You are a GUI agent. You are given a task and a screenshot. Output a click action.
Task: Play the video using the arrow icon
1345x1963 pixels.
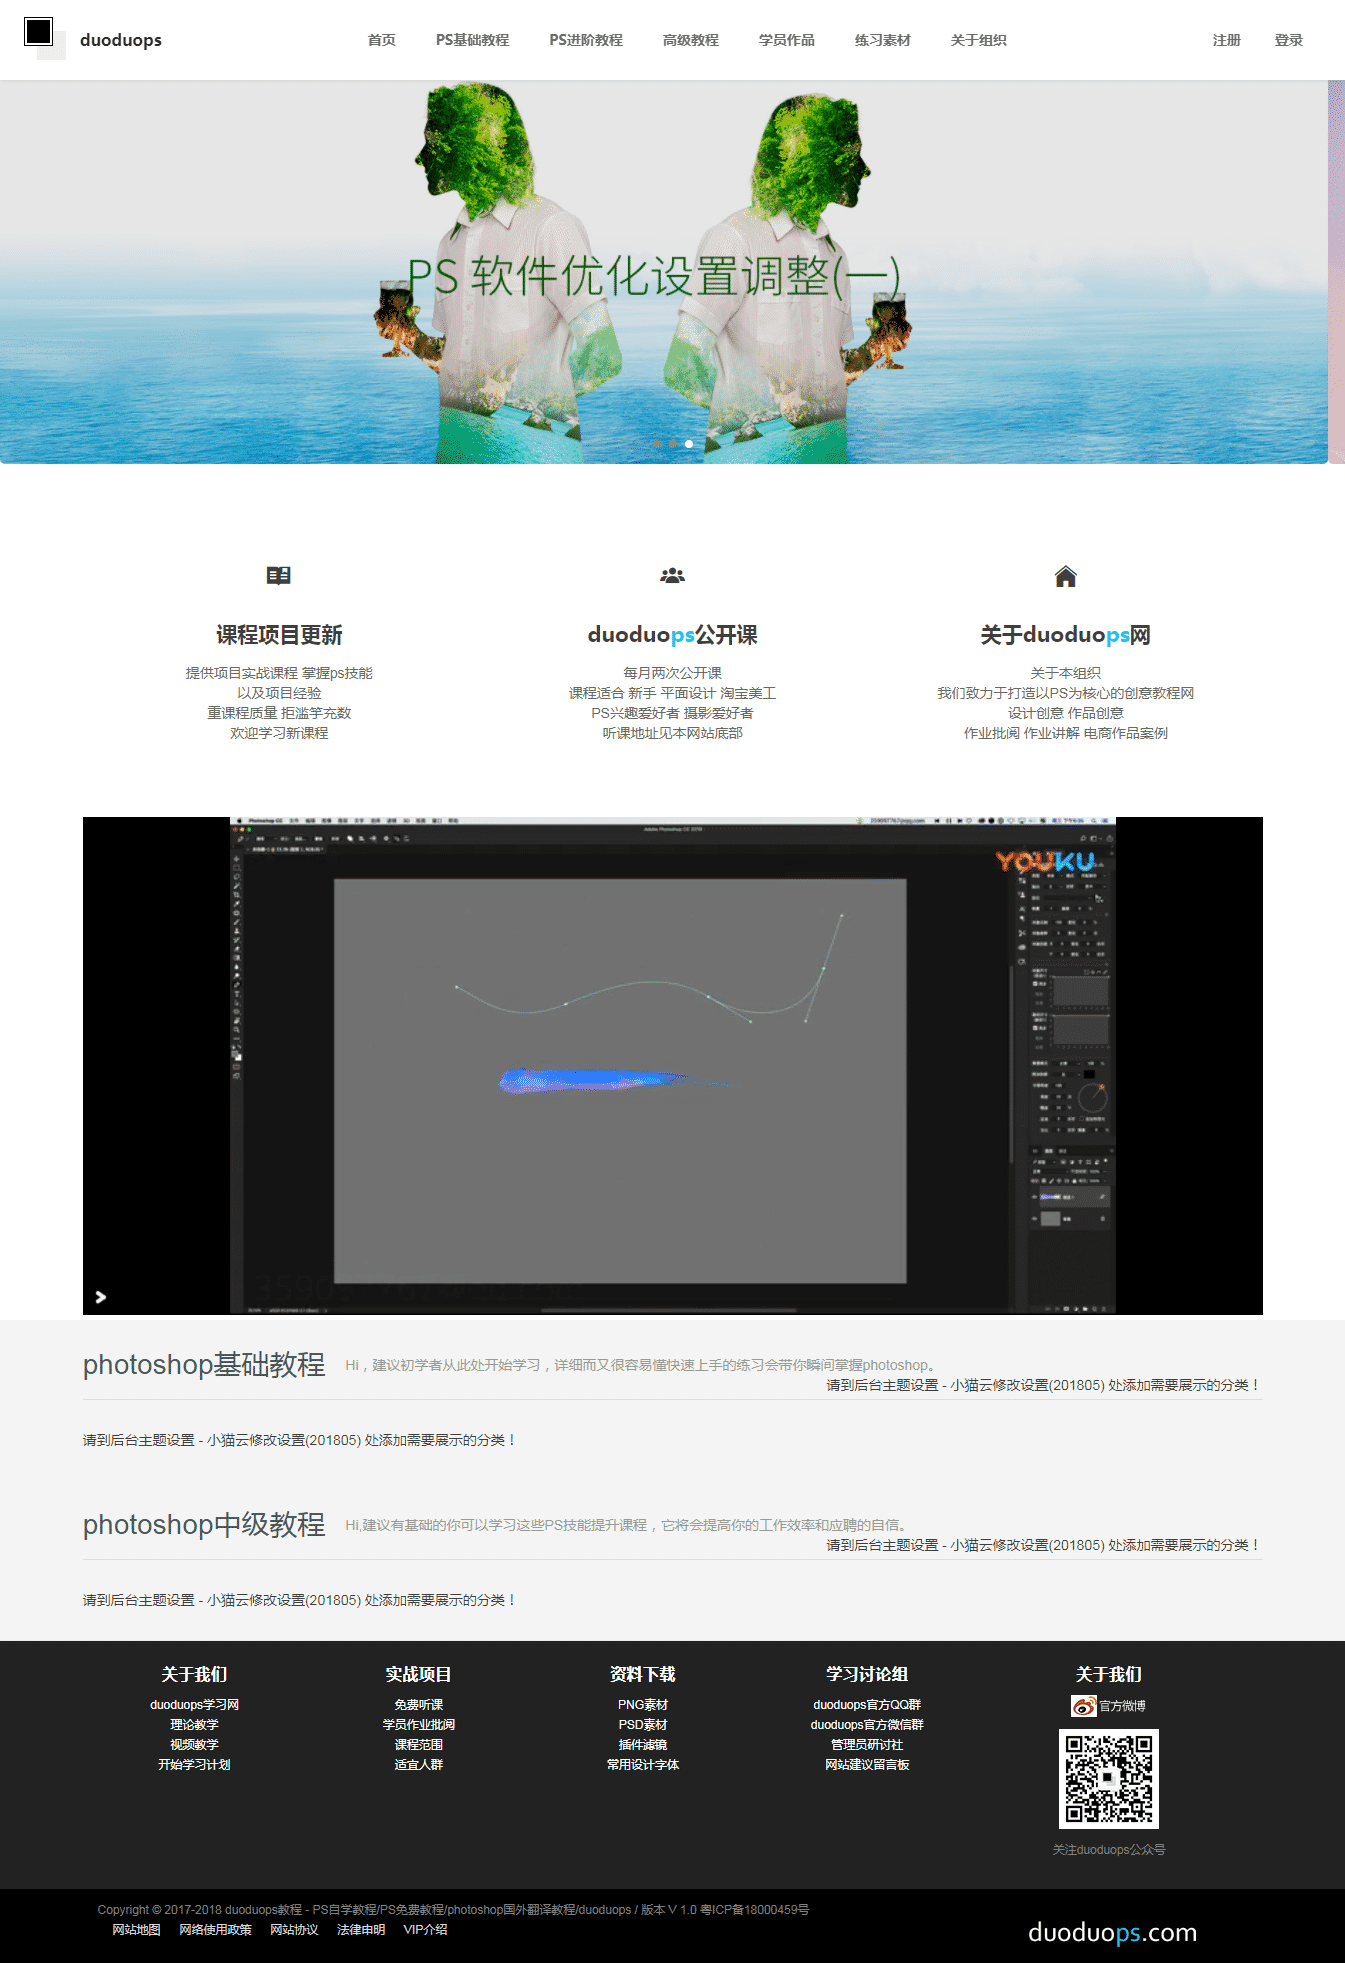(x=101, y=1297)
